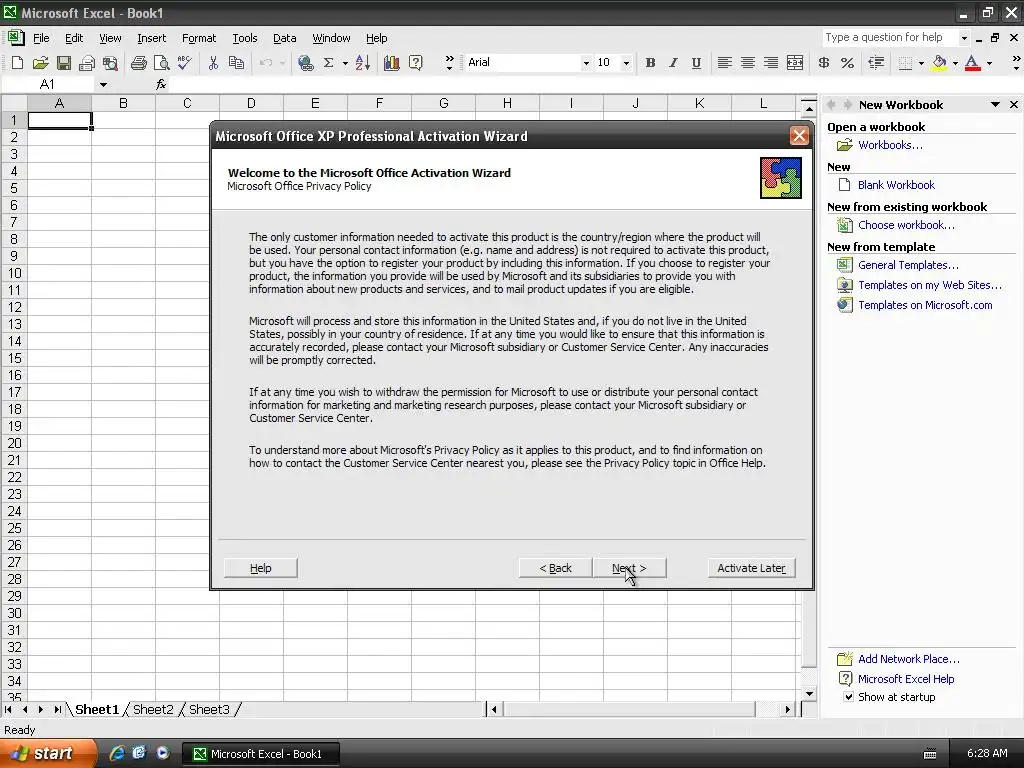Save the workbook using the Save icon
This screenshot has width=1024, height=768.
[x=63, y=63]
